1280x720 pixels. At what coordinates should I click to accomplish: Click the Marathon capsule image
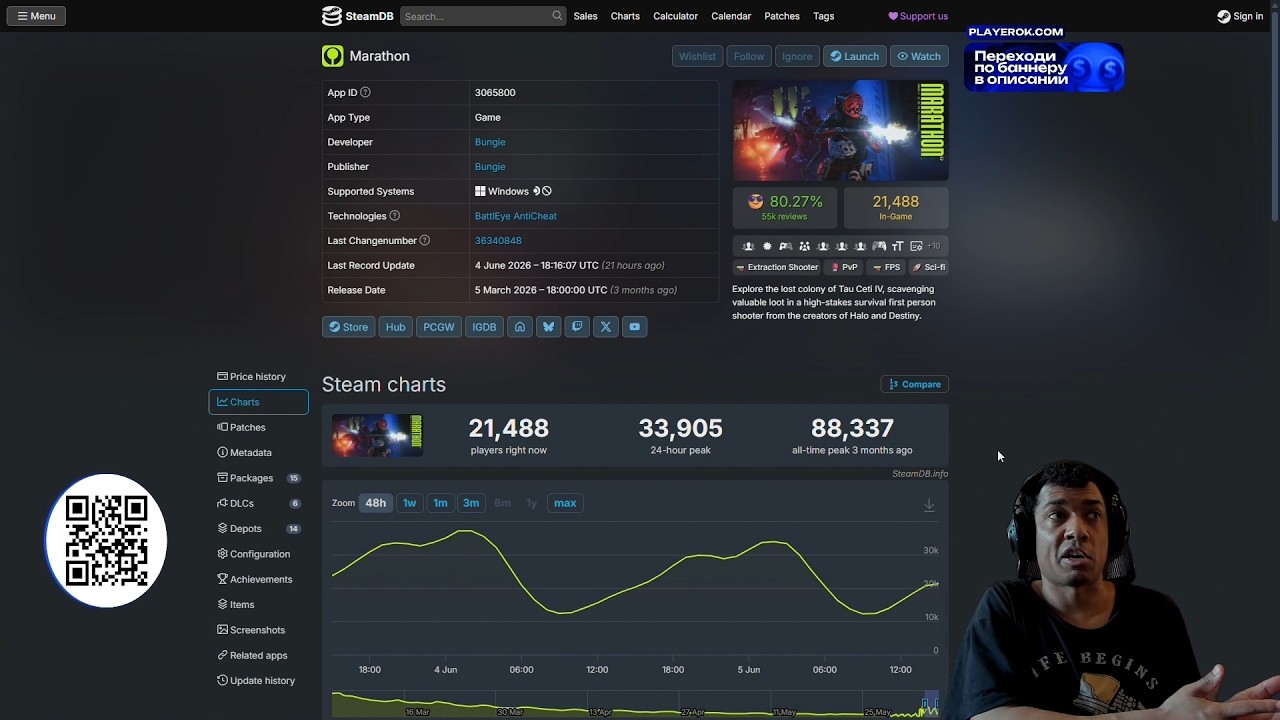tap(840, 131)
